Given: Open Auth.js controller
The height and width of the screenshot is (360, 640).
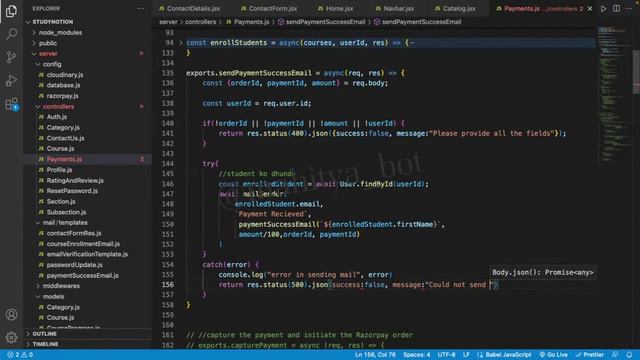Looking at the screenshot, I should (x=88, y=117).
